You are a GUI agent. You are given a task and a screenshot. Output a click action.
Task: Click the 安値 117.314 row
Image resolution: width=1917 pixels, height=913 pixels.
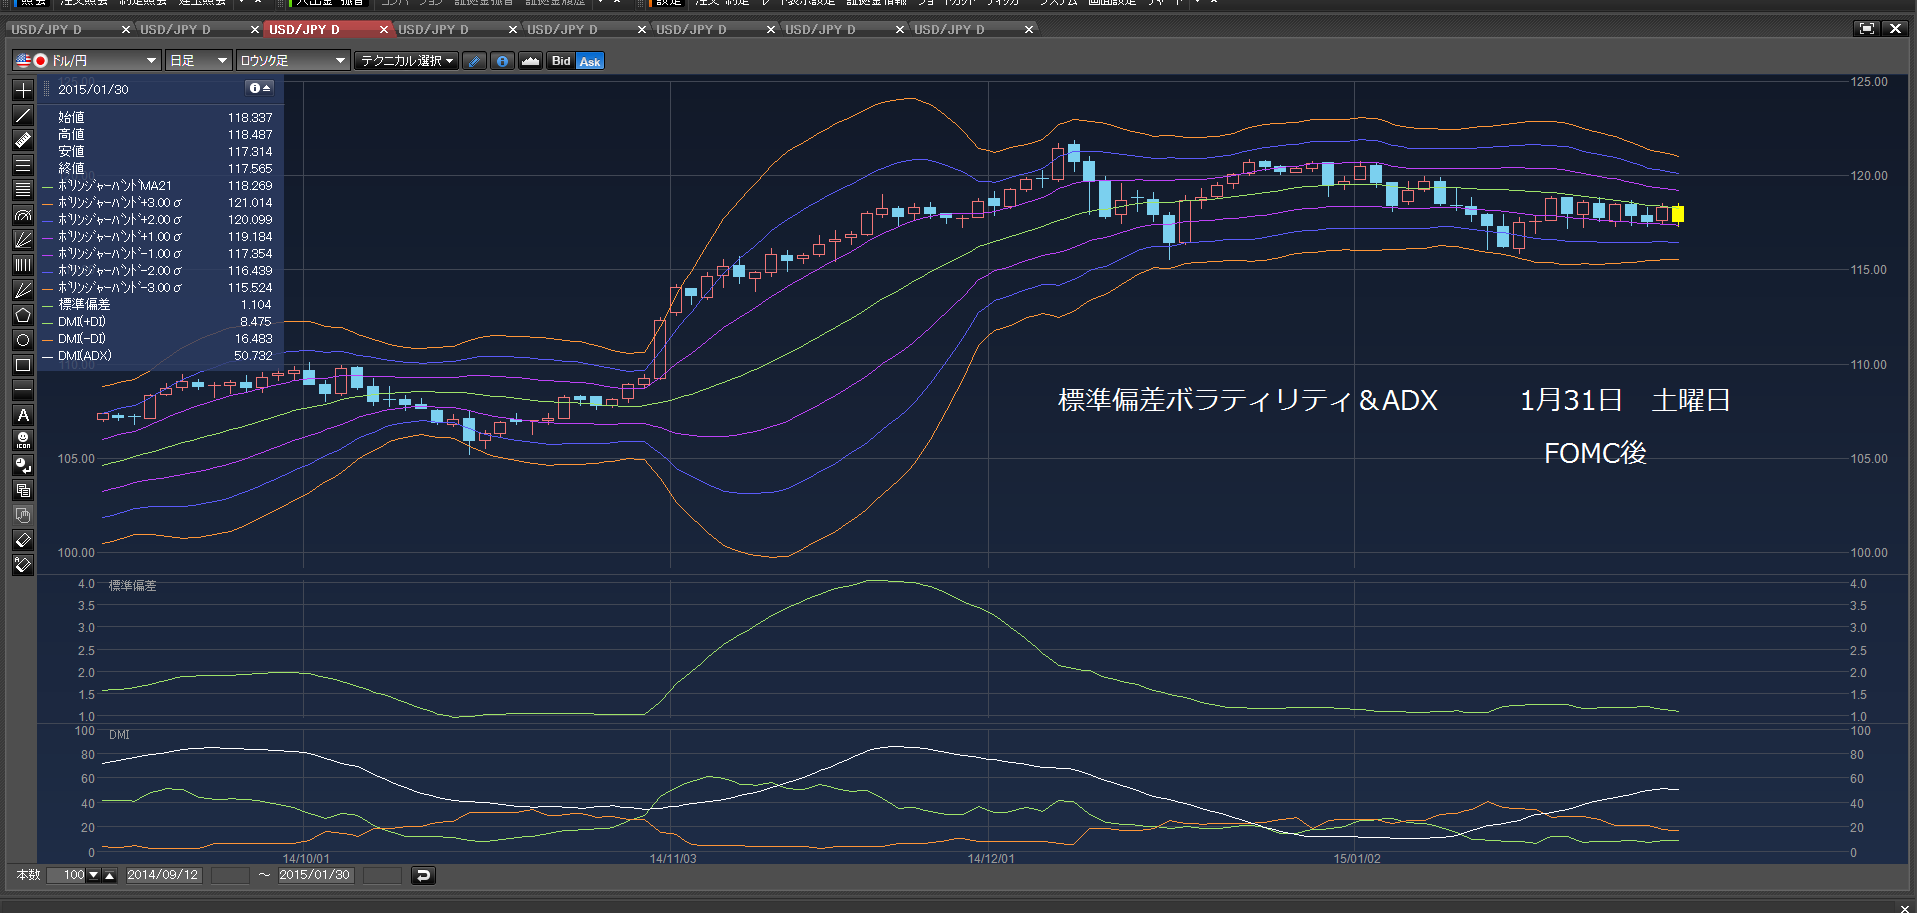pos(163,152)
